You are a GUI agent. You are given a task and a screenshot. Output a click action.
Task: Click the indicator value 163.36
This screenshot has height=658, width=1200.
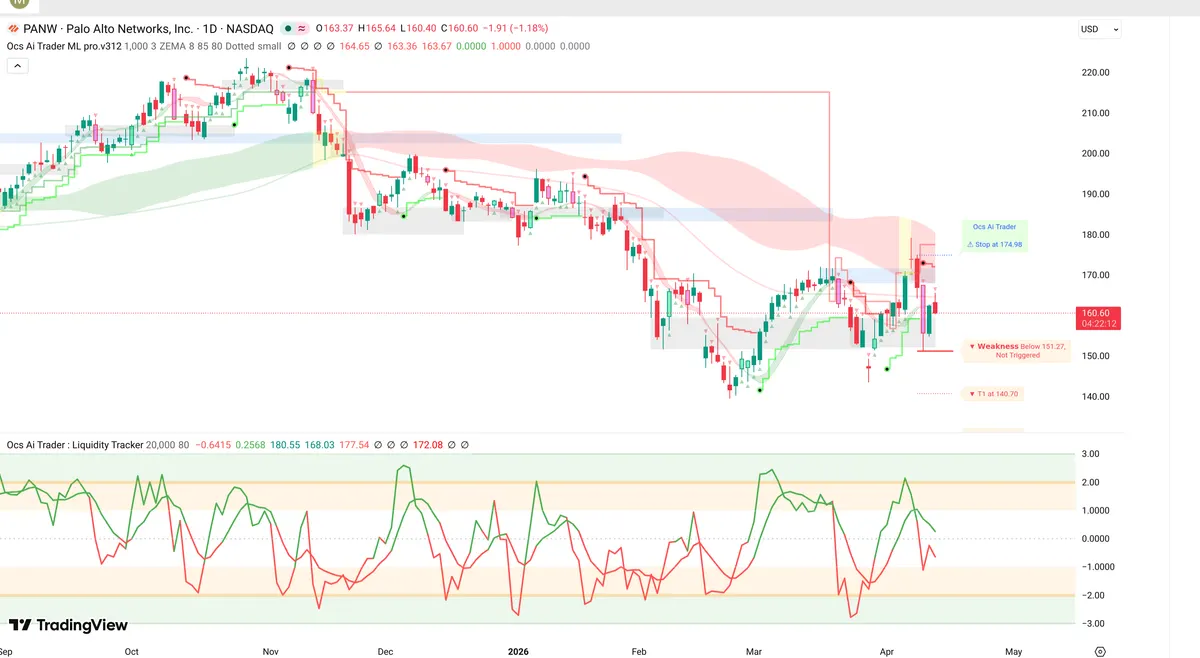coord(401,46)
